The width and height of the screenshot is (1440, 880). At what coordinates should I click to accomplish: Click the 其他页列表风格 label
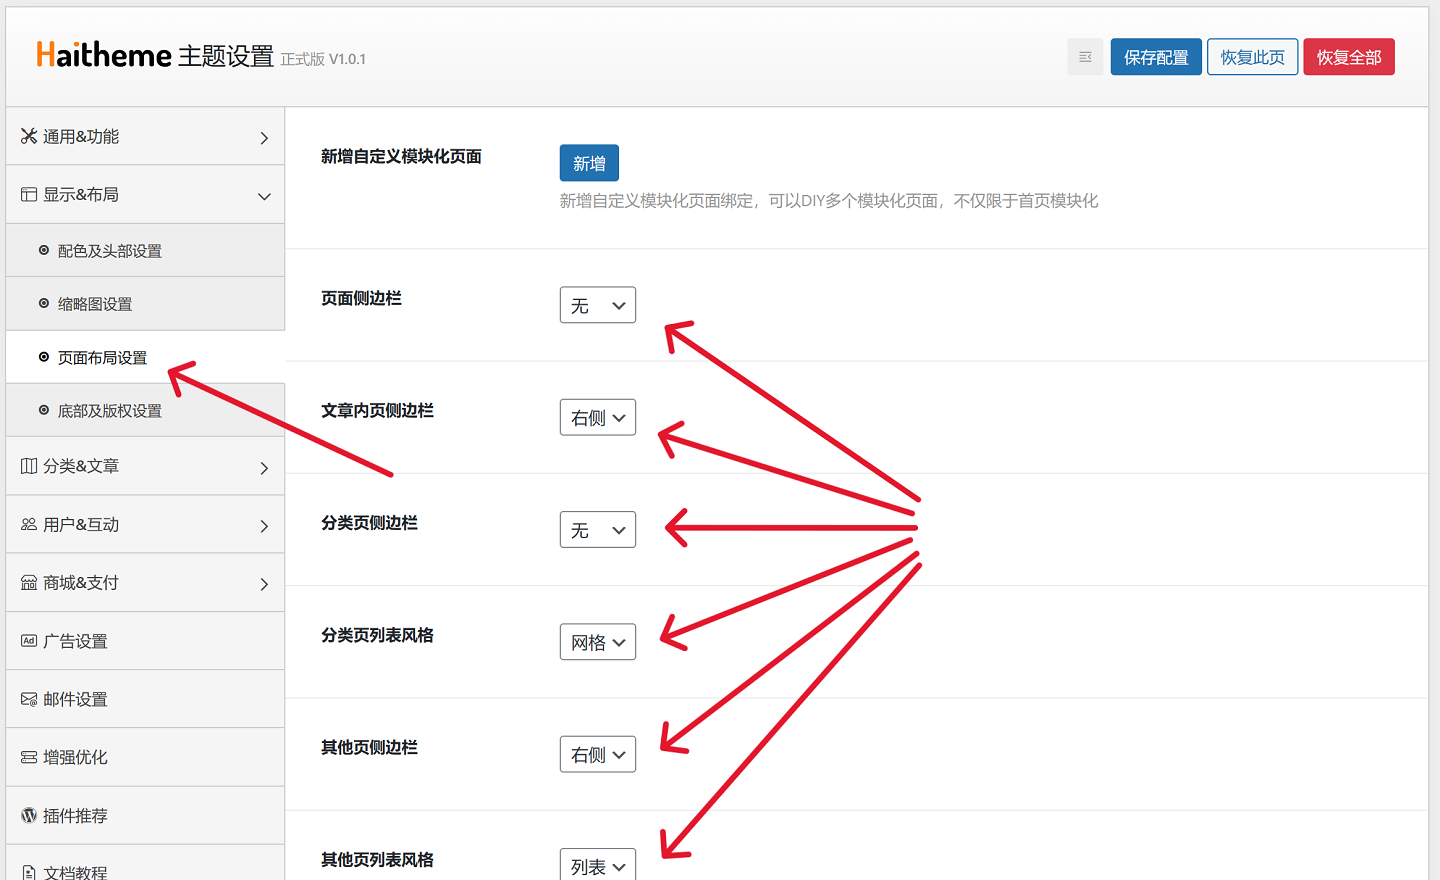point(377,859)
